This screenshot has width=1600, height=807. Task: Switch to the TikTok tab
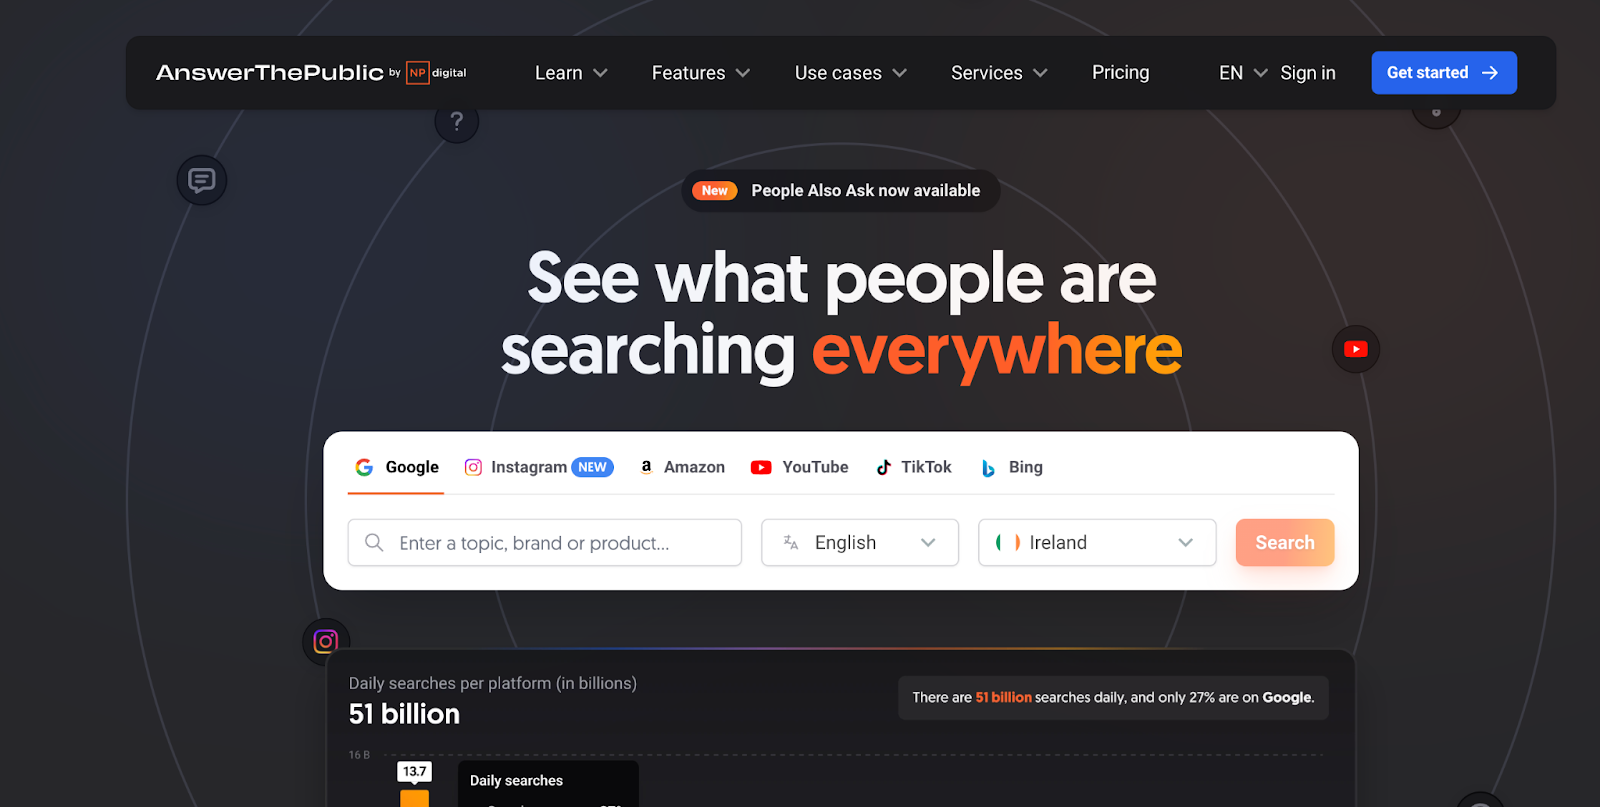[914, 467]
